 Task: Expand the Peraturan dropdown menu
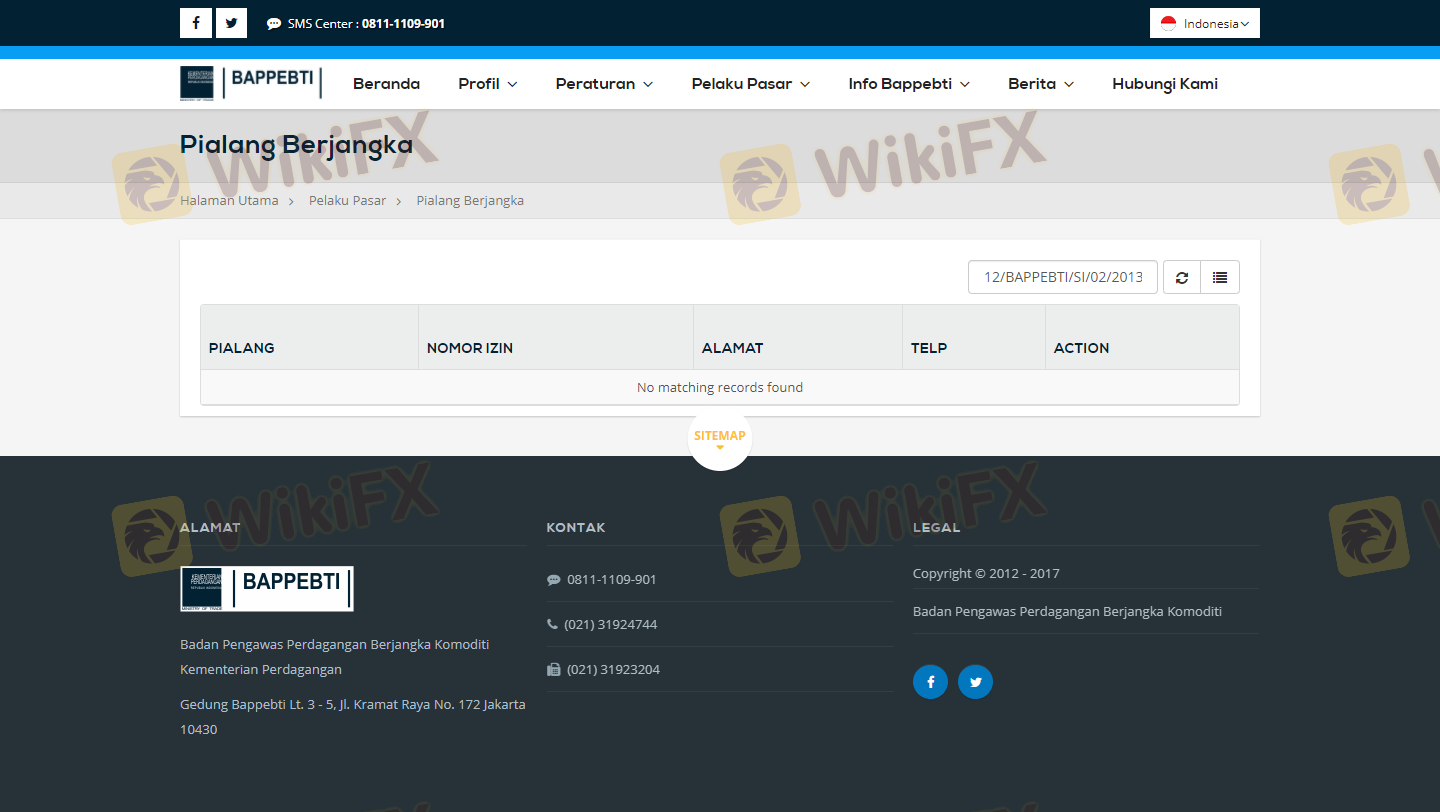tap(604, 84)
